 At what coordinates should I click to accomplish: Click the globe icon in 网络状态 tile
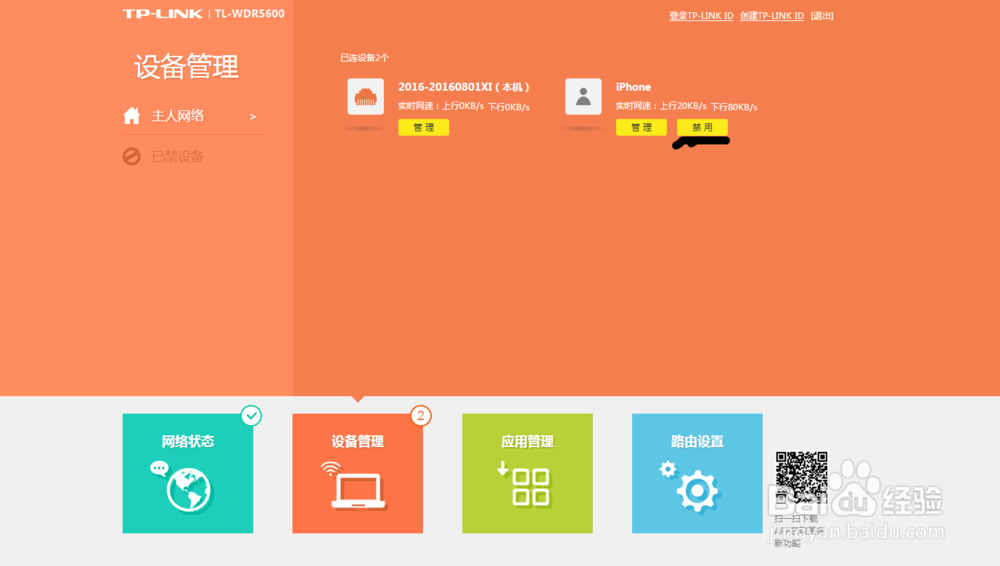click(x=189, y=489)
